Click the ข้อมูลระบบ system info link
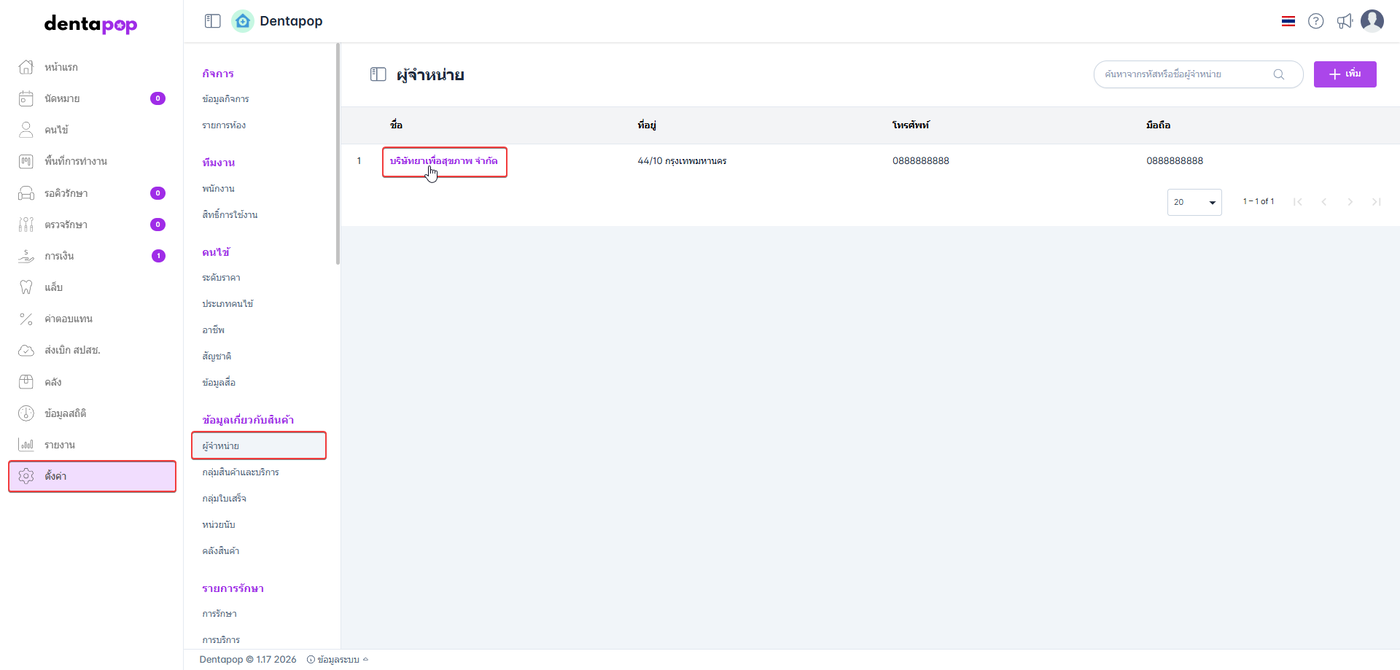This screenshot has width=1400, height=670. [x=338, y=659]
